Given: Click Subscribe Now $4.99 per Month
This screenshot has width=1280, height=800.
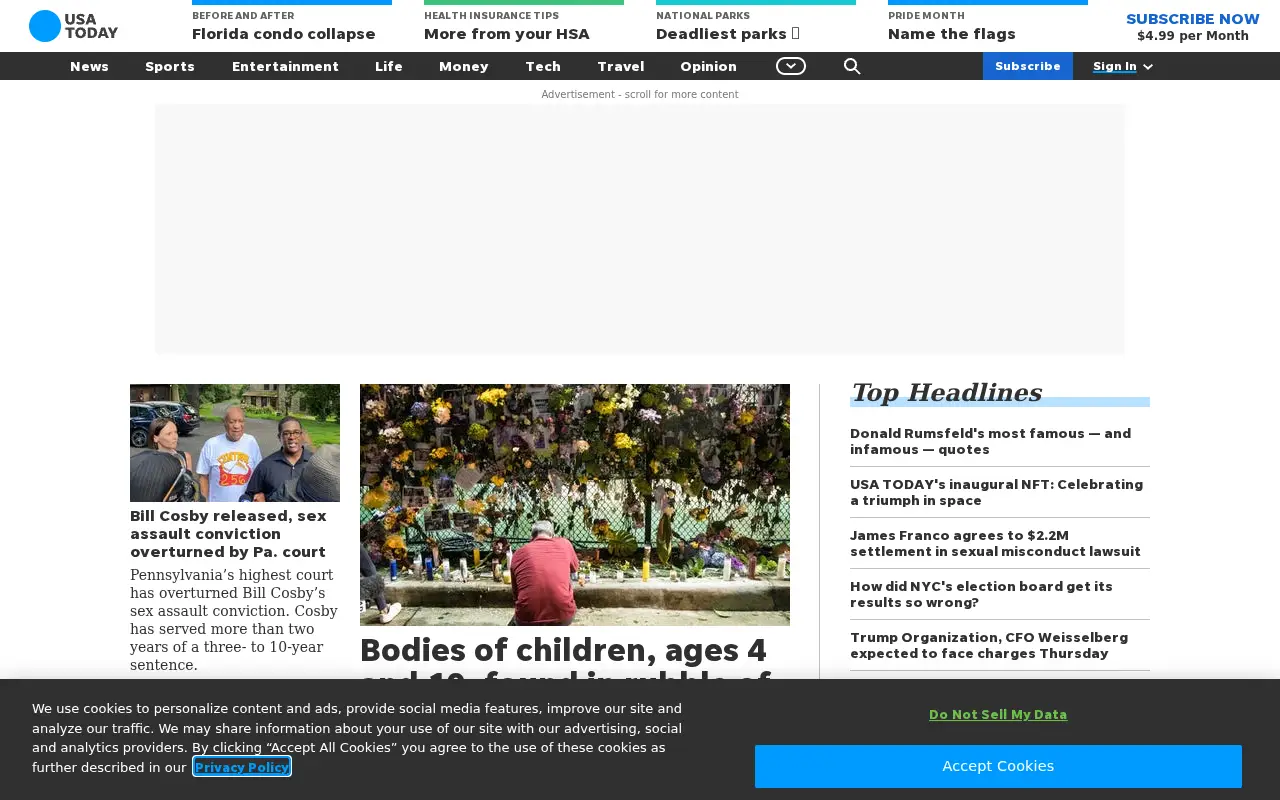Looking at the screenshot, I should [1193, 26].
